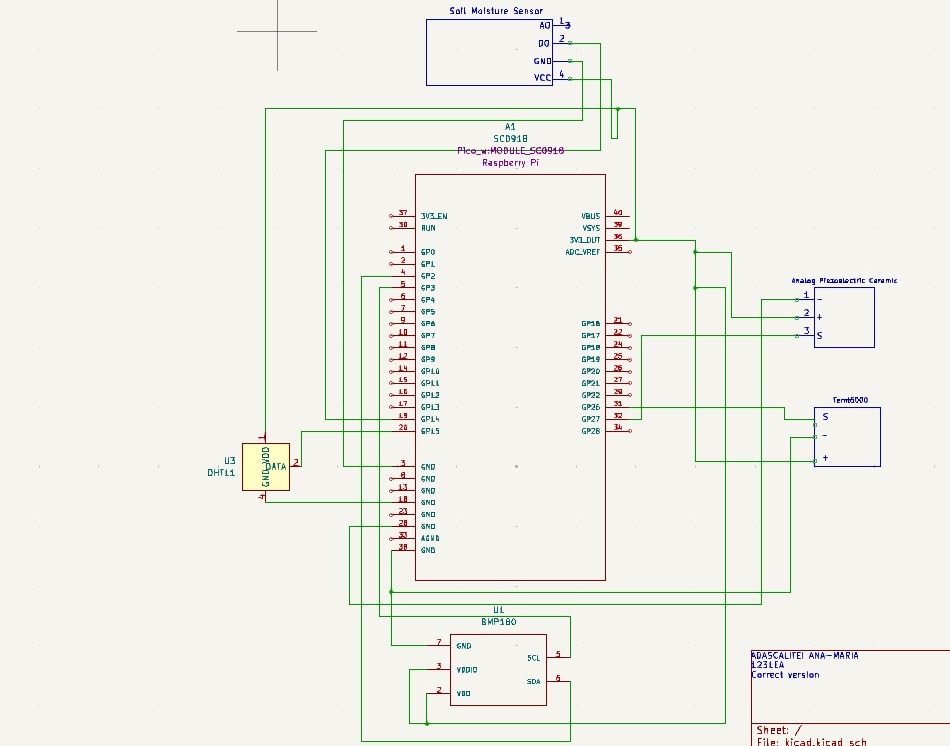Viewport: 950px width, 746px height.
Task: Select the A1 reference designator text
Action: click(510, 127)
